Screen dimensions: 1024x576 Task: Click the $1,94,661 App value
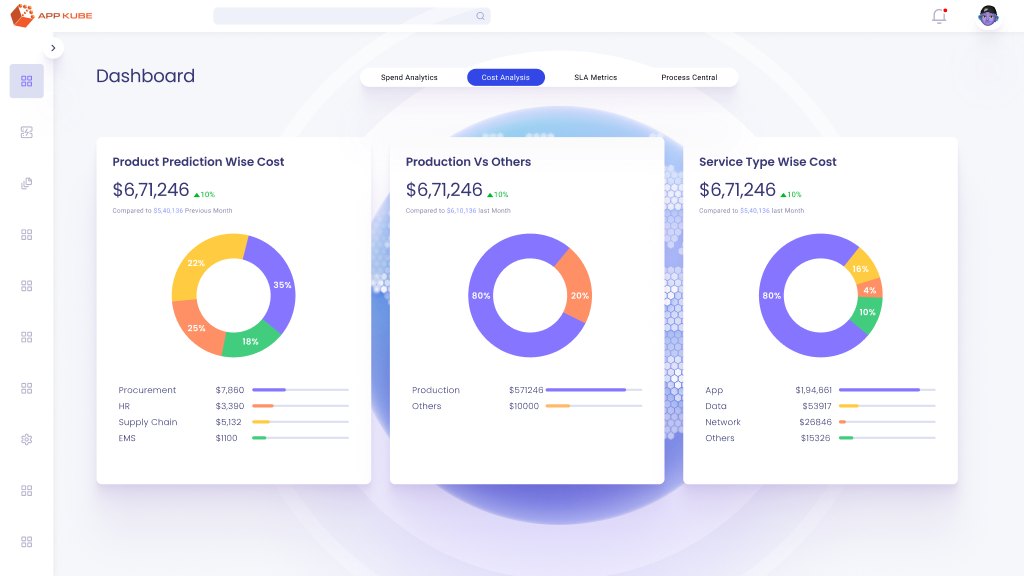(814, 390)
